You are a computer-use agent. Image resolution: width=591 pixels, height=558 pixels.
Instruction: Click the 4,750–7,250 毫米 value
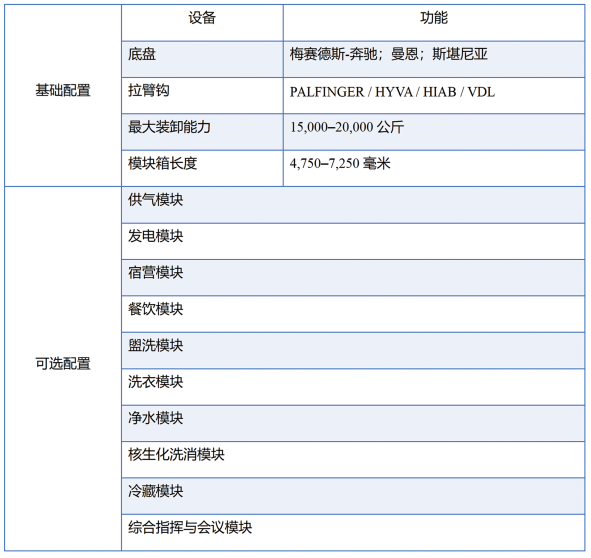340,164
